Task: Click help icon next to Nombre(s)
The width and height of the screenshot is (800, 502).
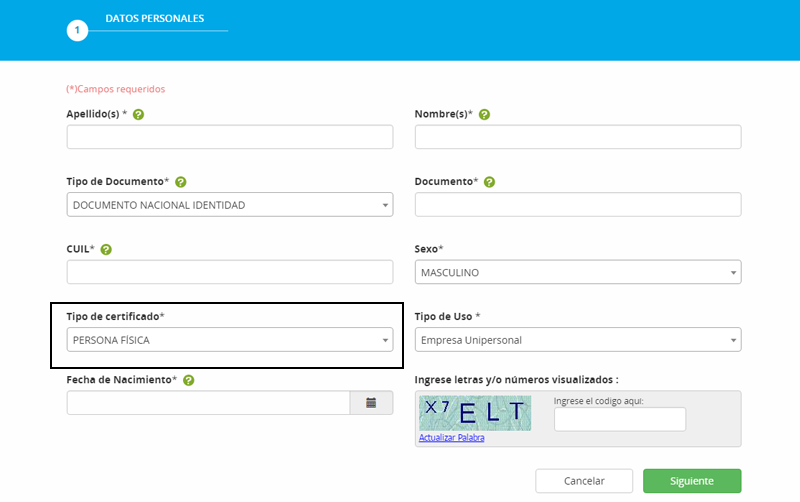Action: tap(484, 114)
